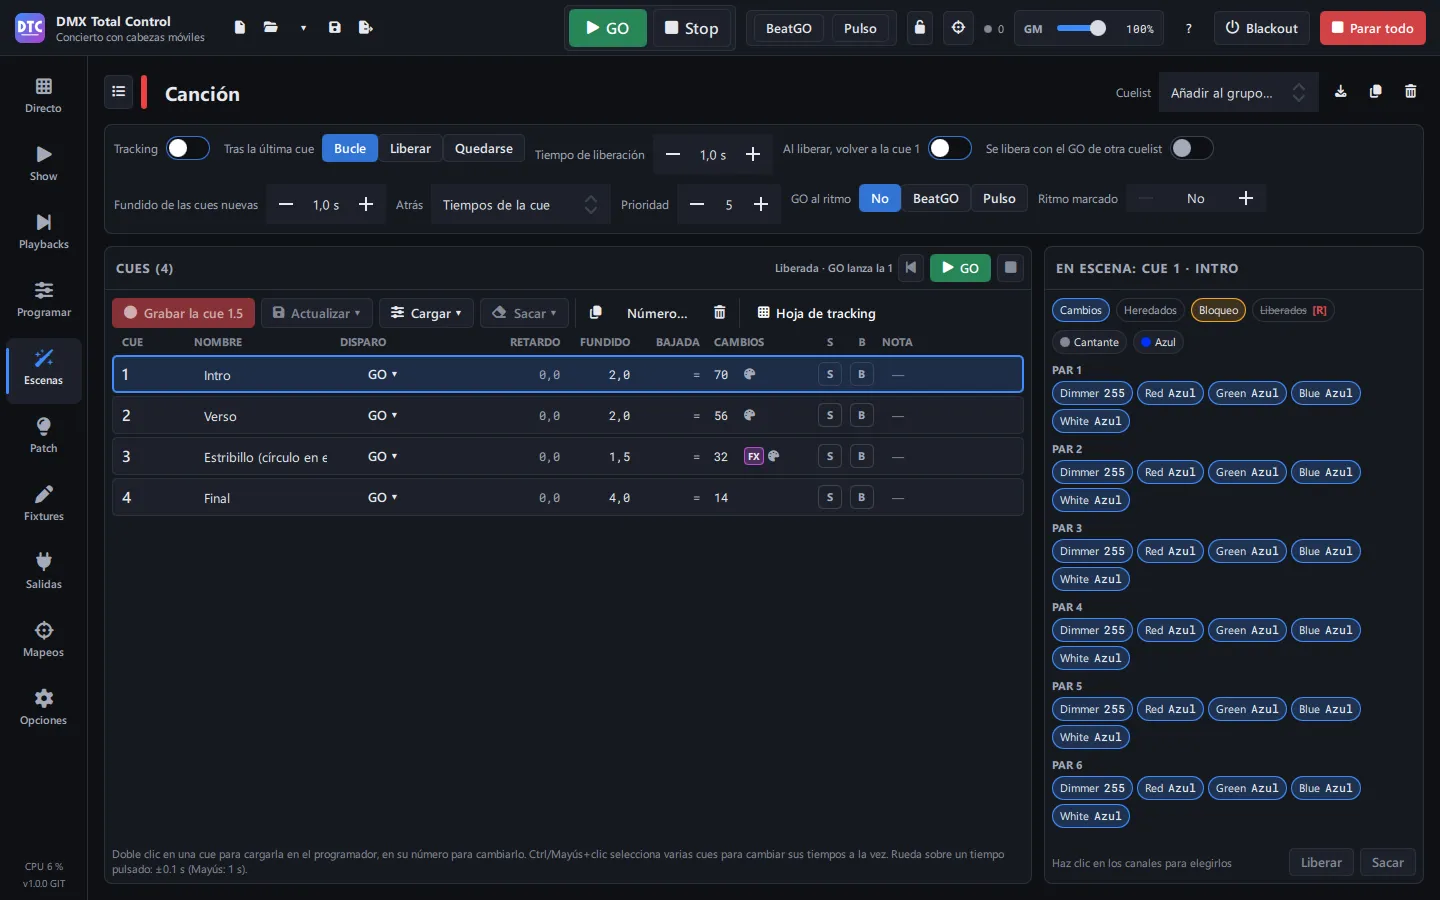Click the trash icon beside Número
1440x900 pixels.
(x=720, y=313)
